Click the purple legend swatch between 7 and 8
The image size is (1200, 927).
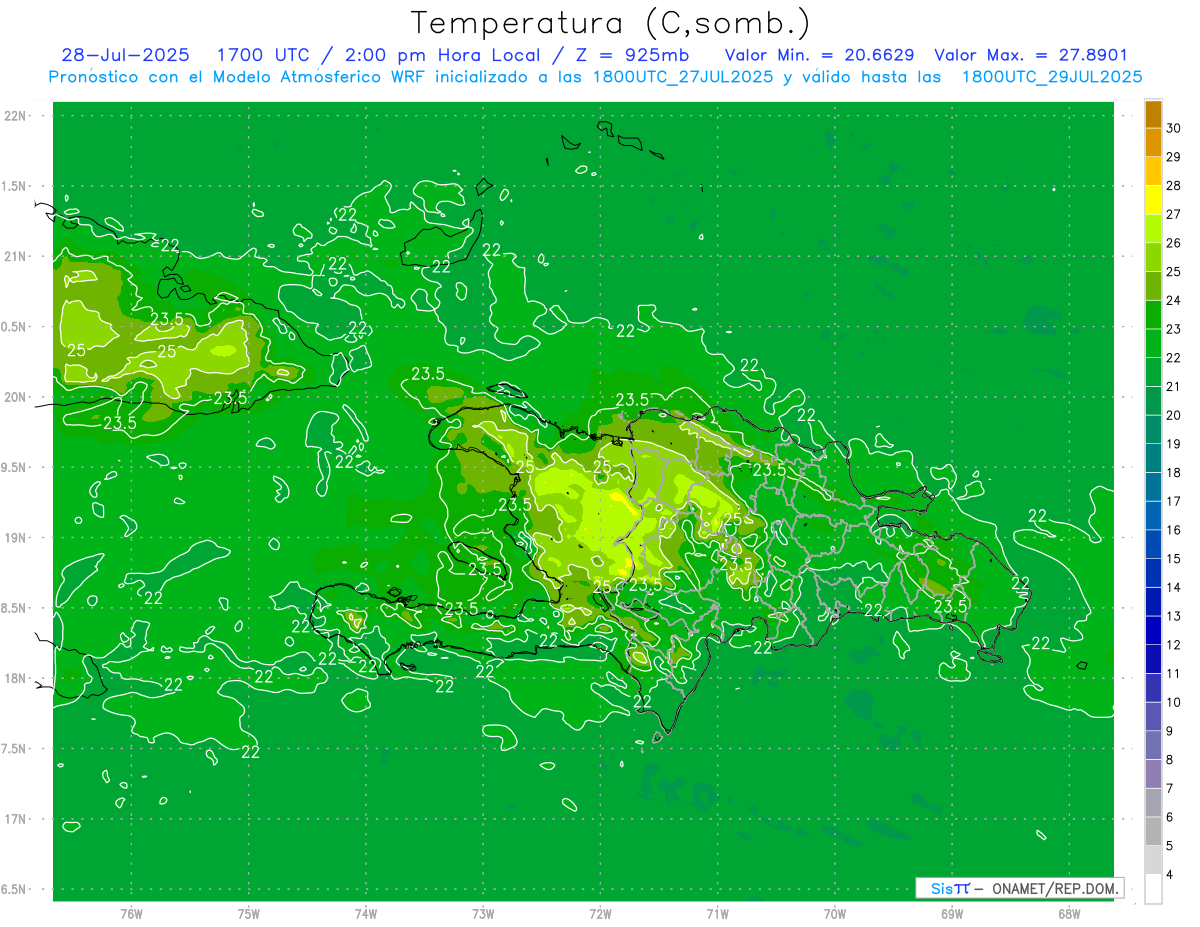[1153, 774]
